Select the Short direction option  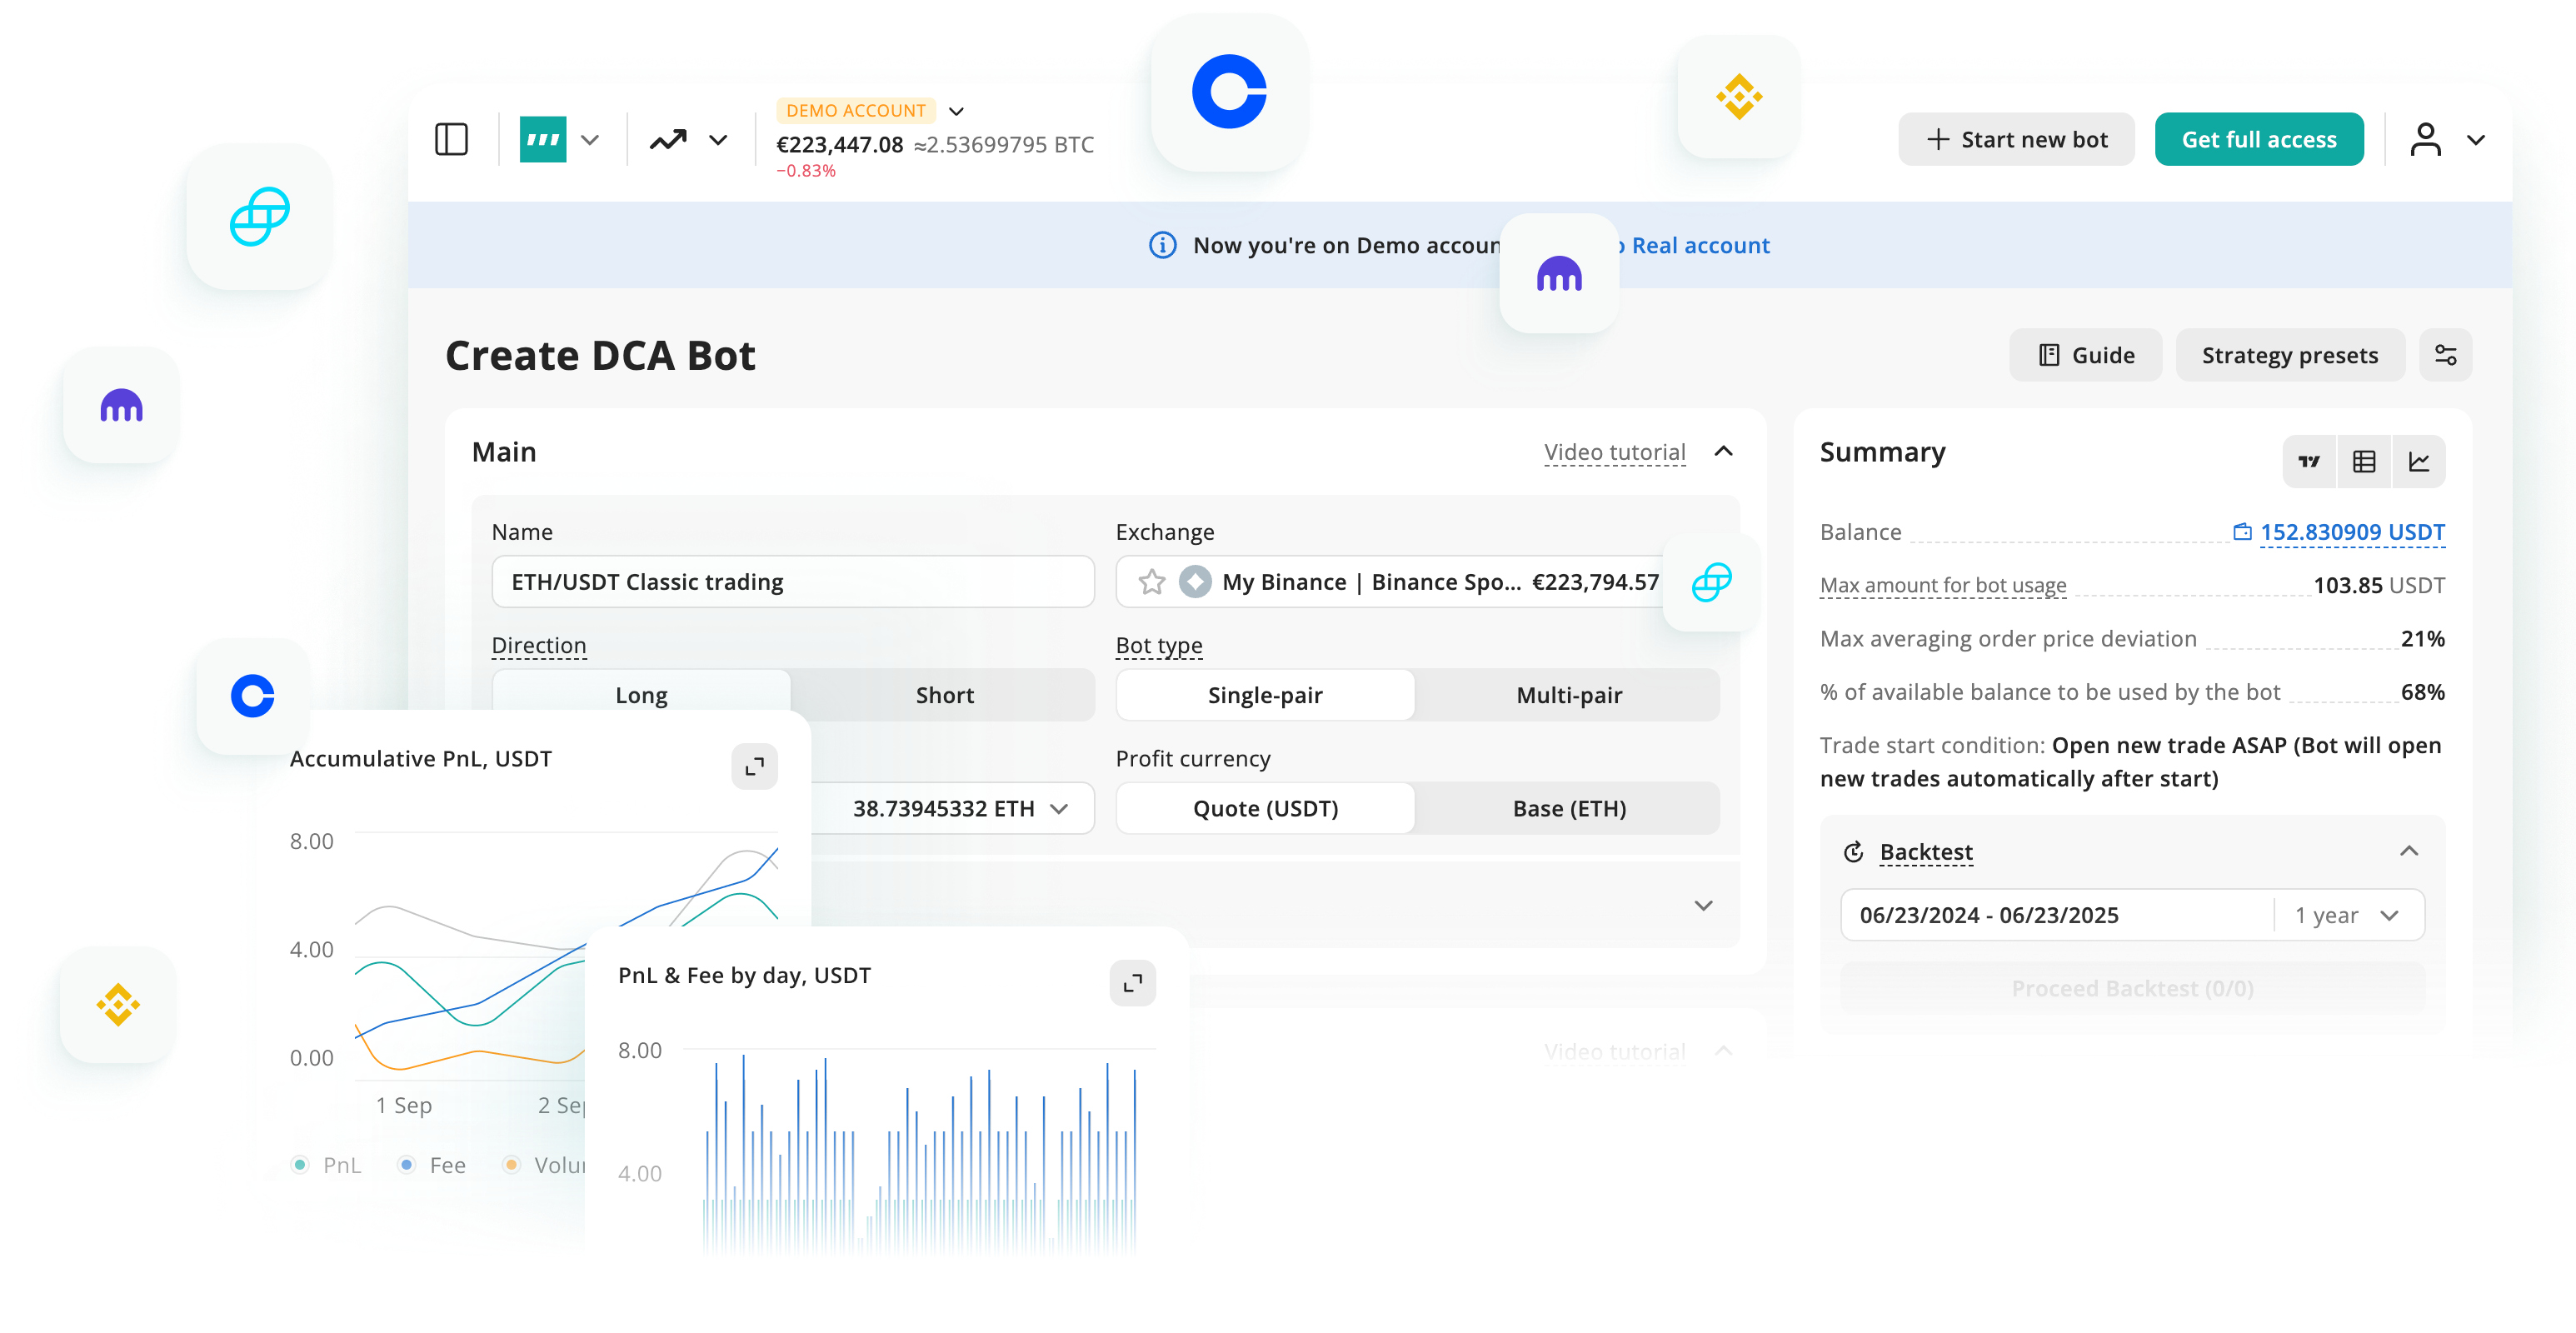click(944, 694)
